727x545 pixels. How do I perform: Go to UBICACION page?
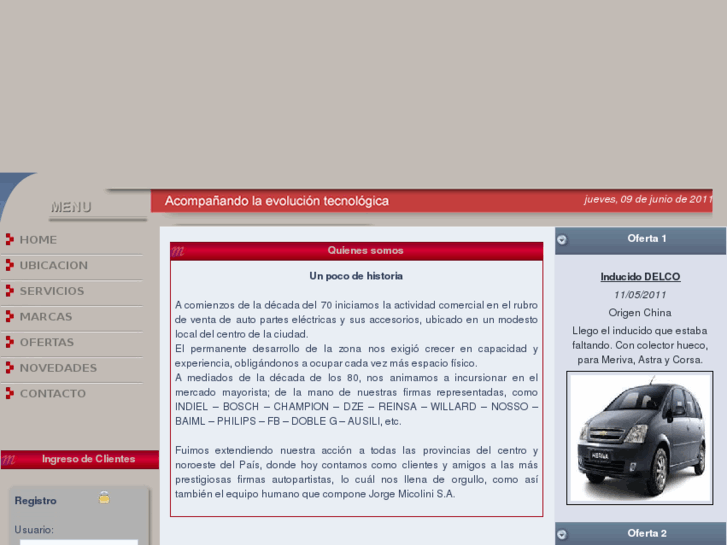[53, 265]
